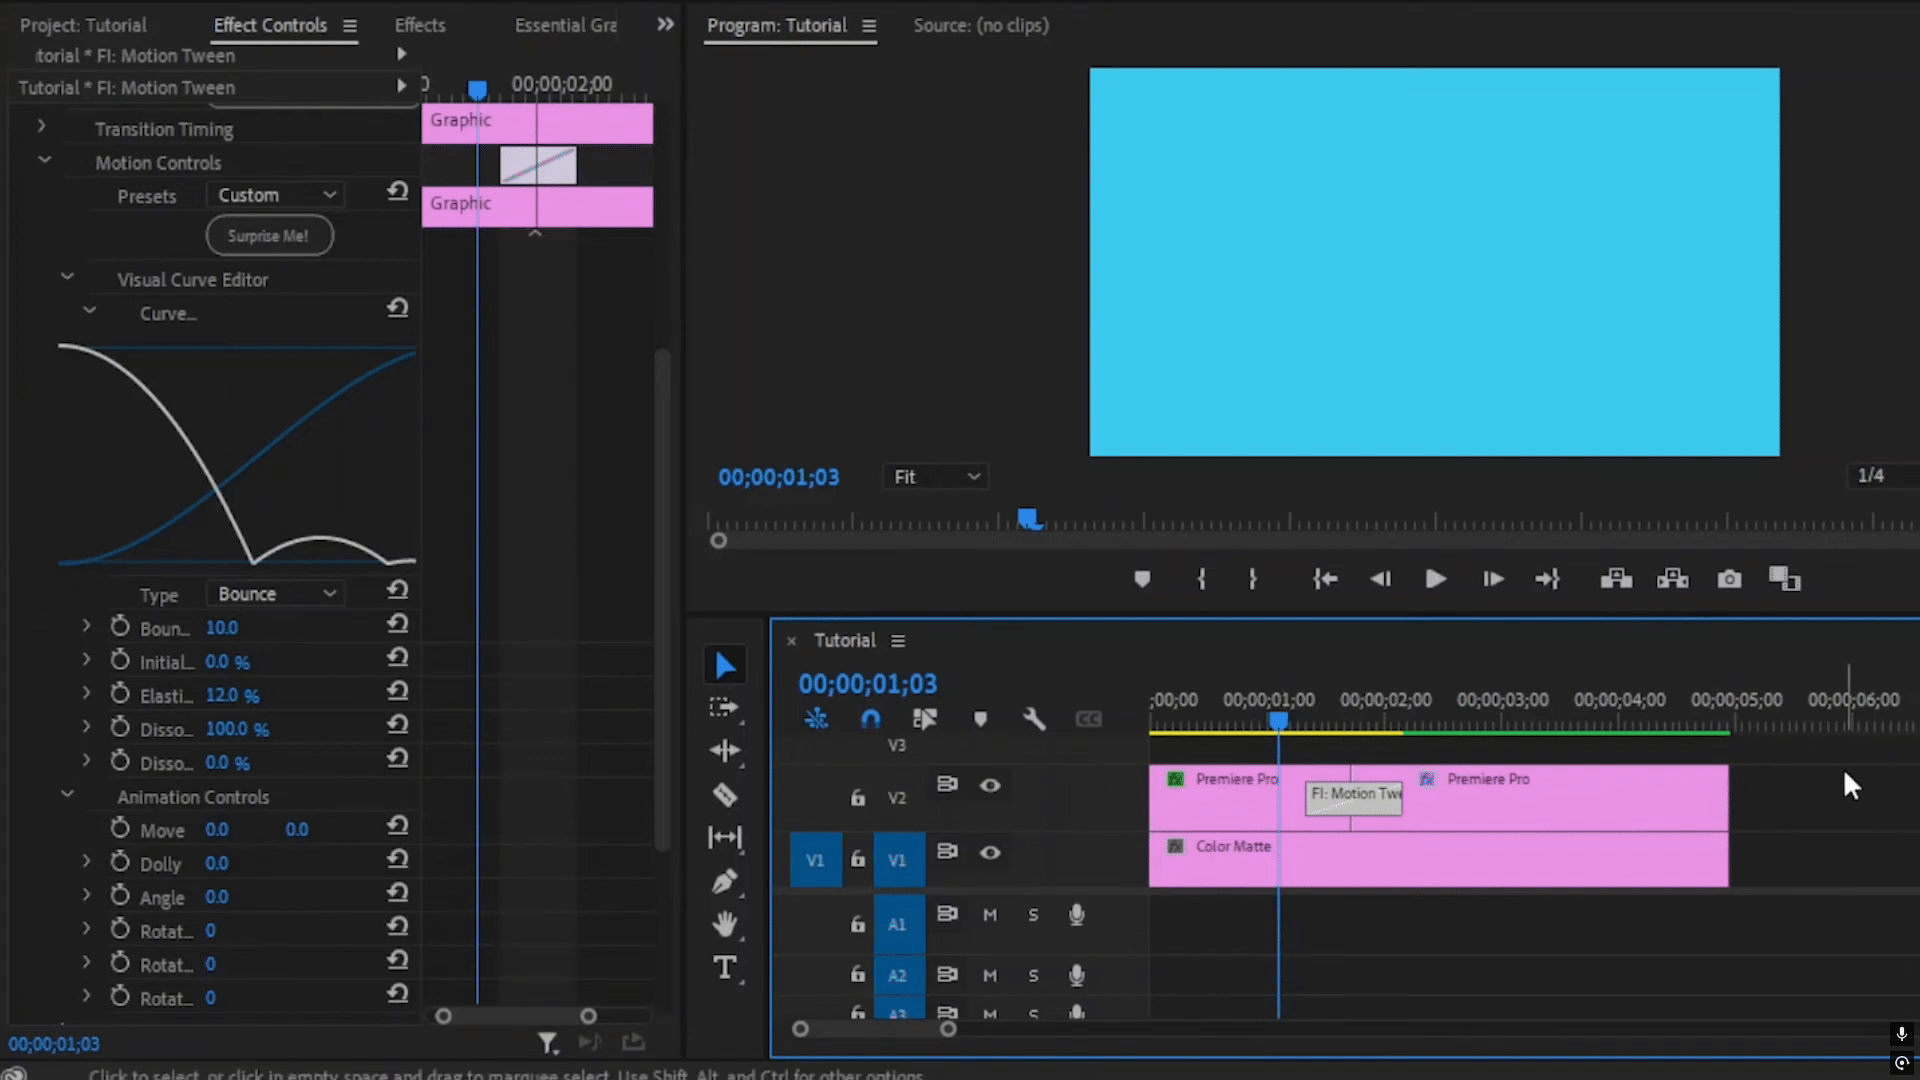
Task: Select the Type tool
Action: [725, 968]
